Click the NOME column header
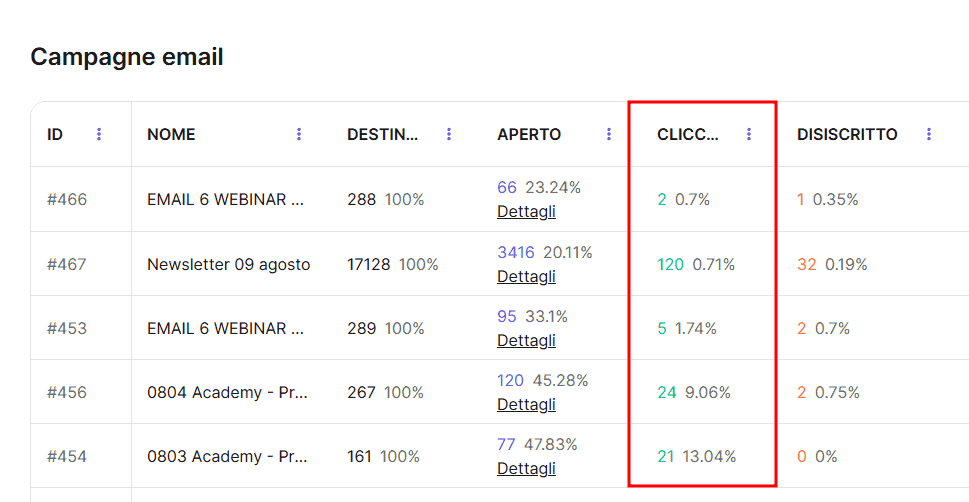This screenshot has width=969, height=502. point(171,134)
